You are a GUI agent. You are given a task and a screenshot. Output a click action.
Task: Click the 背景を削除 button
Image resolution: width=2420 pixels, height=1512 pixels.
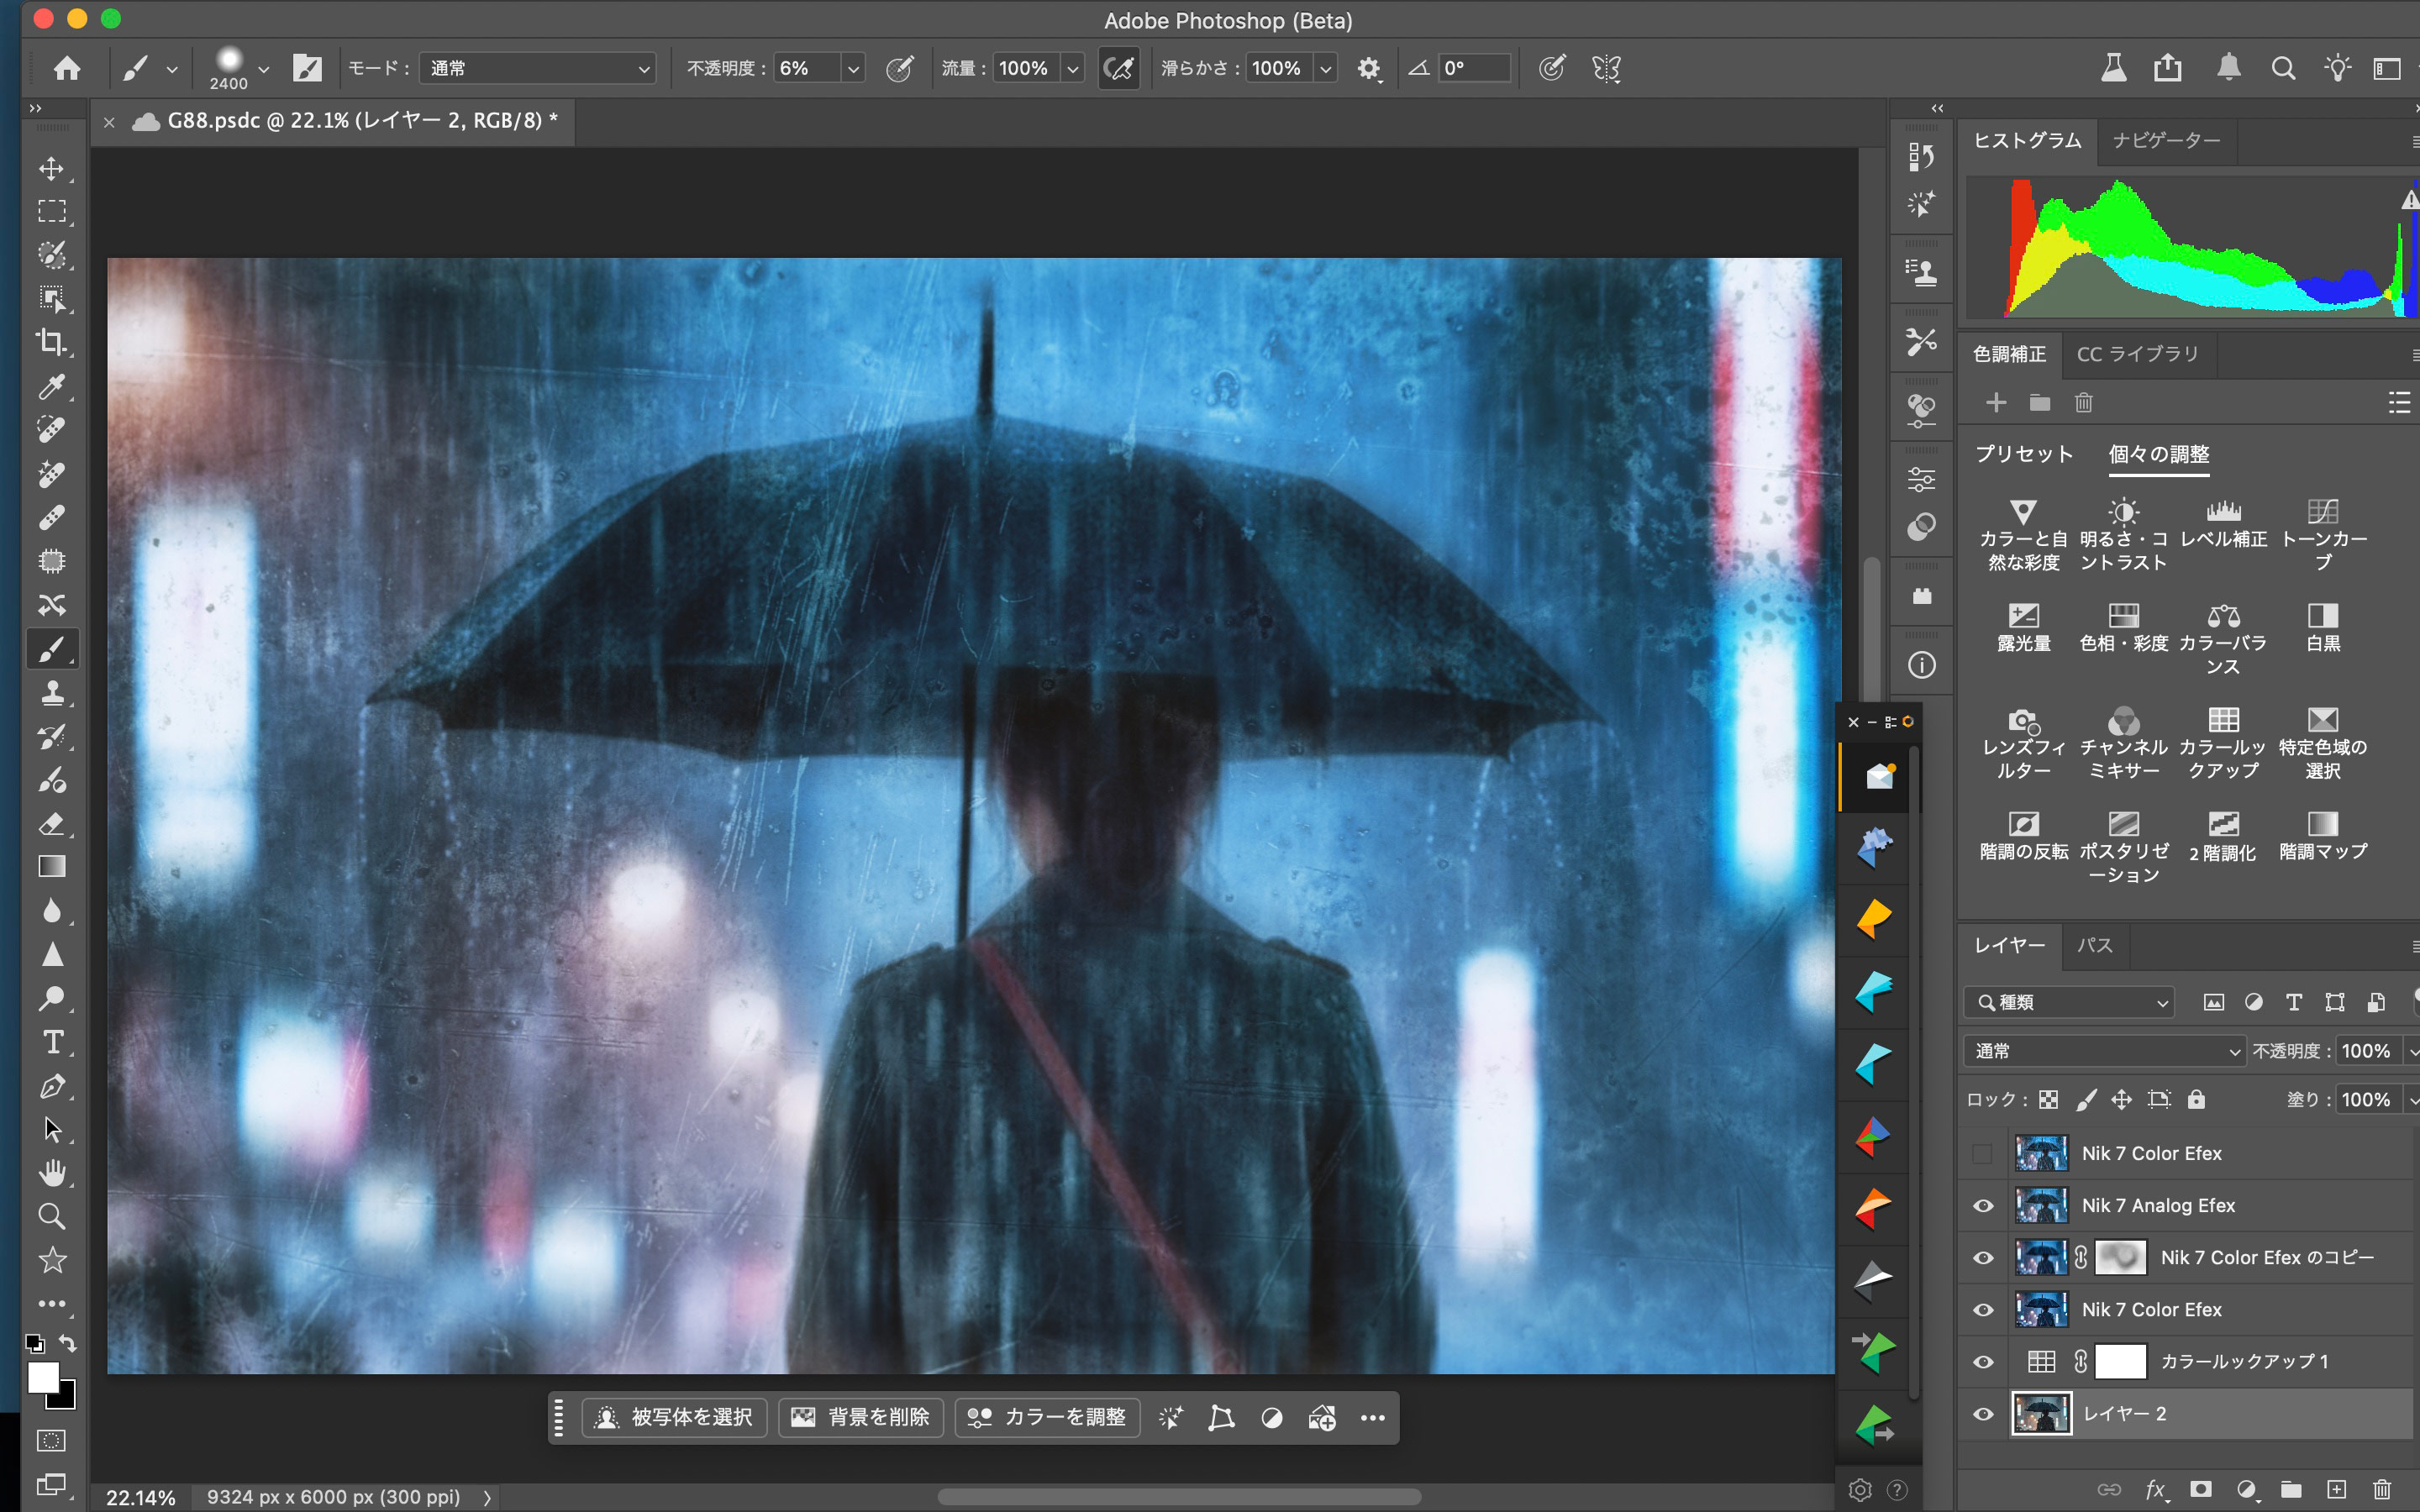[x=861, y=1417]
